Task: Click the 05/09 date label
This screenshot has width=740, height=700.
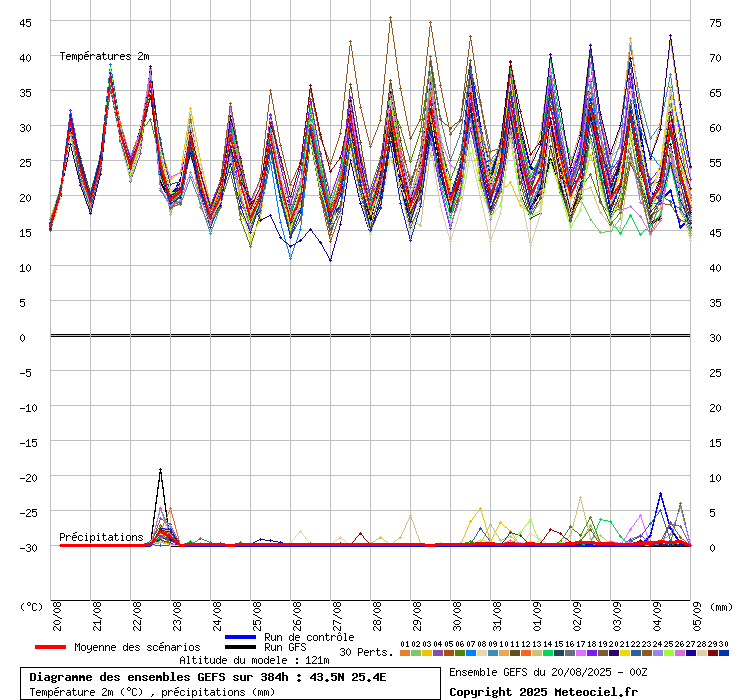Action: [x=697, y=616]
